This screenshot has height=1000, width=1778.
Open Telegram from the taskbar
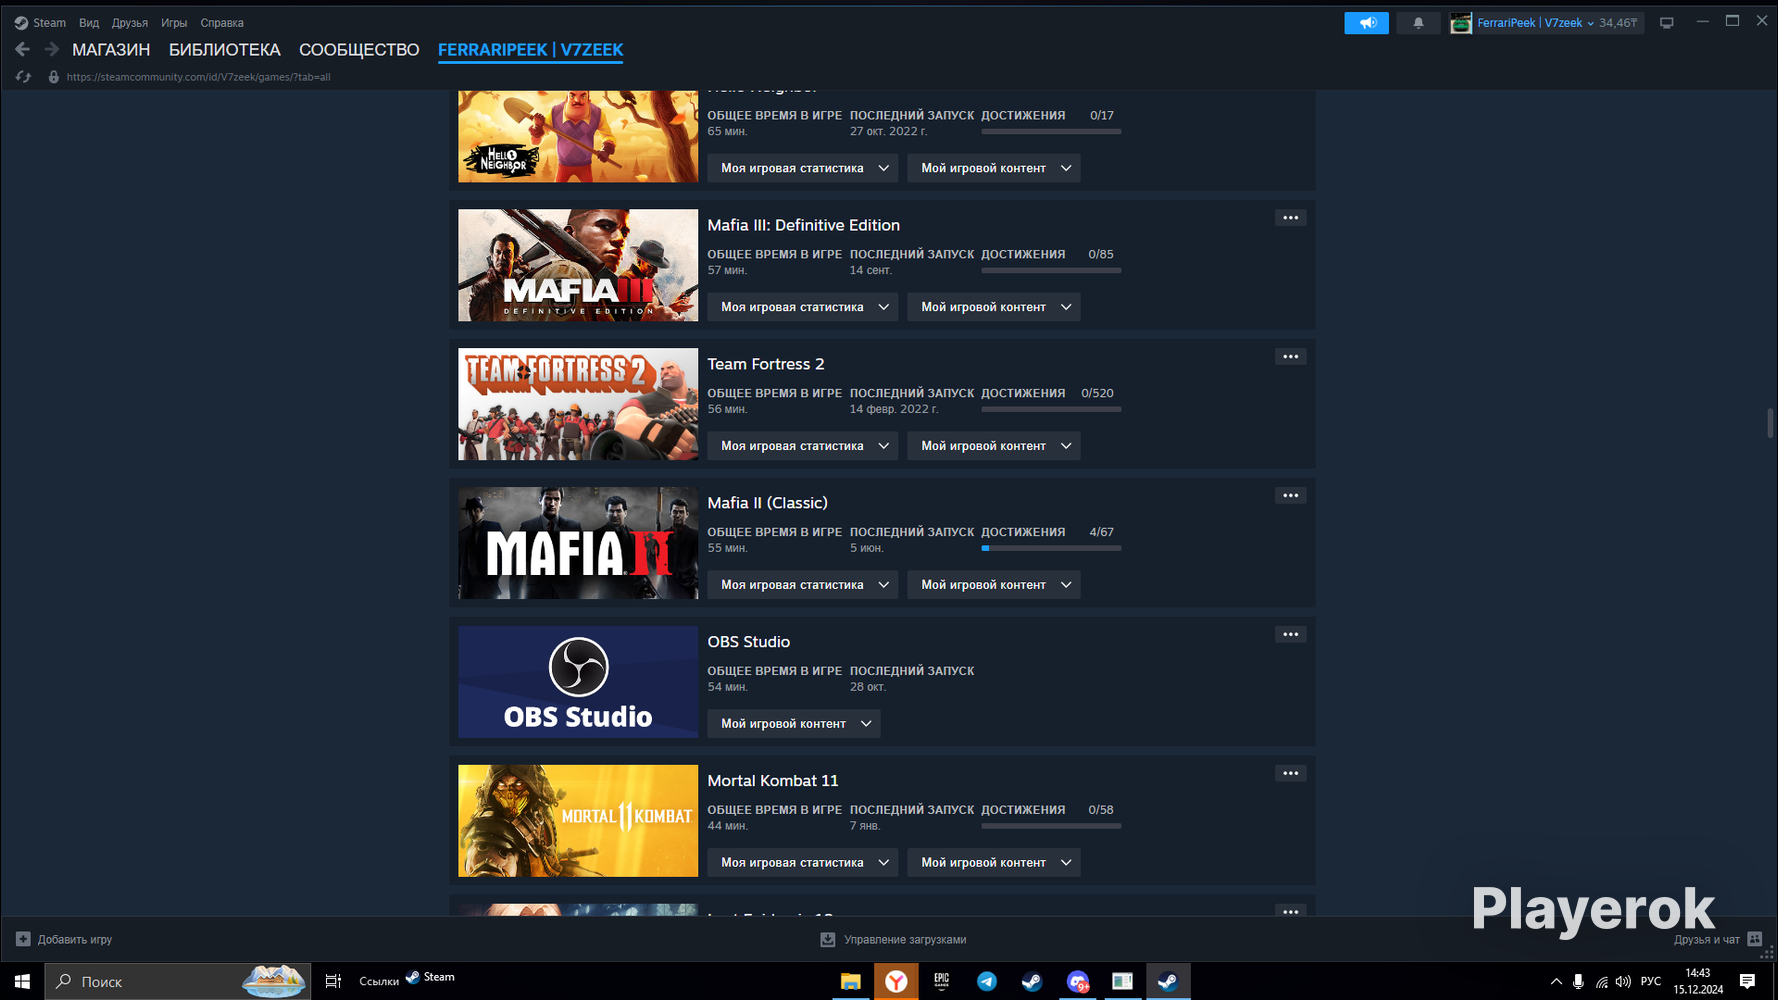987,982
